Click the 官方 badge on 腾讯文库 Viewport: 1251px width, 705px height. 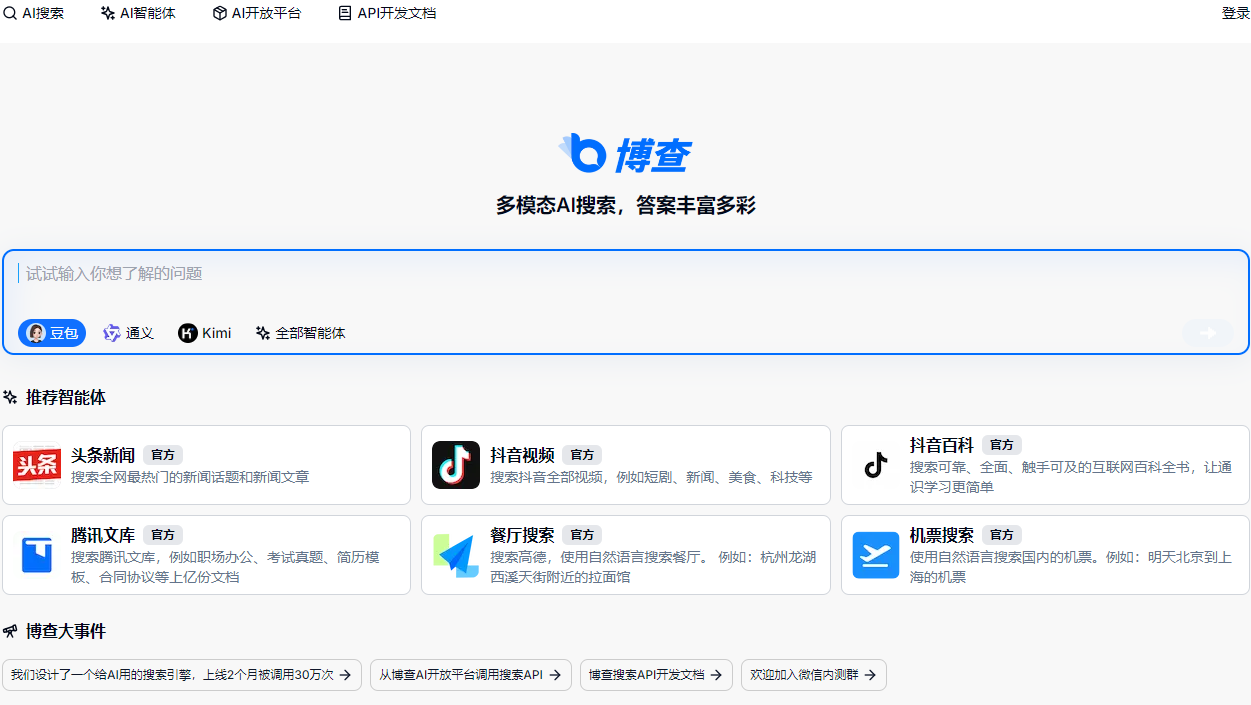click(x=163, y=535)
